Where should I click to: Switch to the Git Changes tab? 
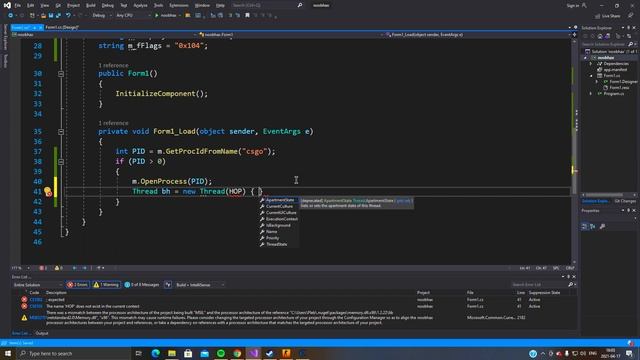625,201
